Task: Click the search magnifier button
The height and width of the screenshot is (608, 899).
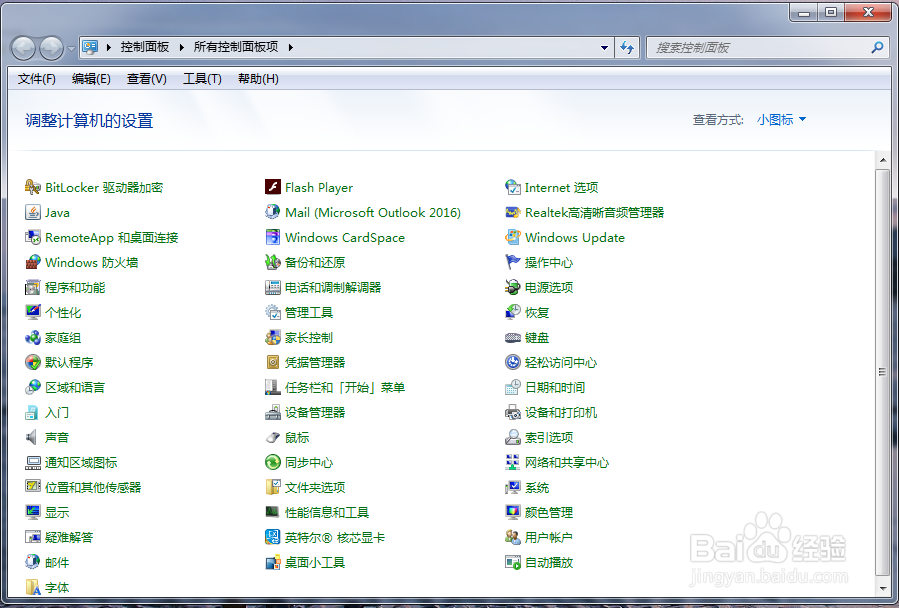Action: pyautogui.click(x=877, y=48)
